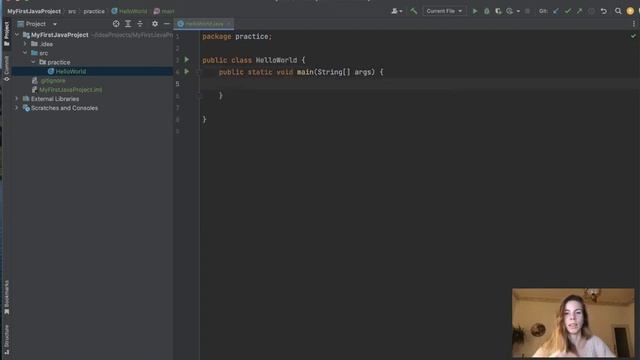Run class HelloWorld via gutter arrow

point(187,60)
